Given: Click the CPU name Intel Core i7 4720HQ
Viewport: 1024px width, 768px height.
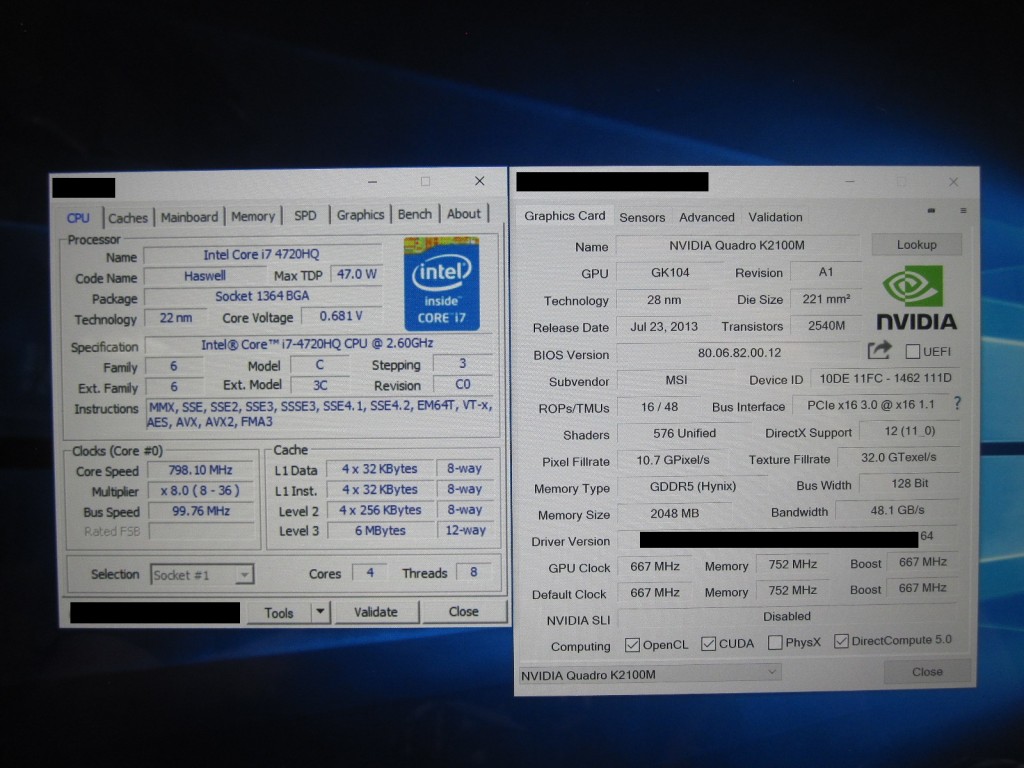Looking at the screenshot, I should (x=262, y=255).
